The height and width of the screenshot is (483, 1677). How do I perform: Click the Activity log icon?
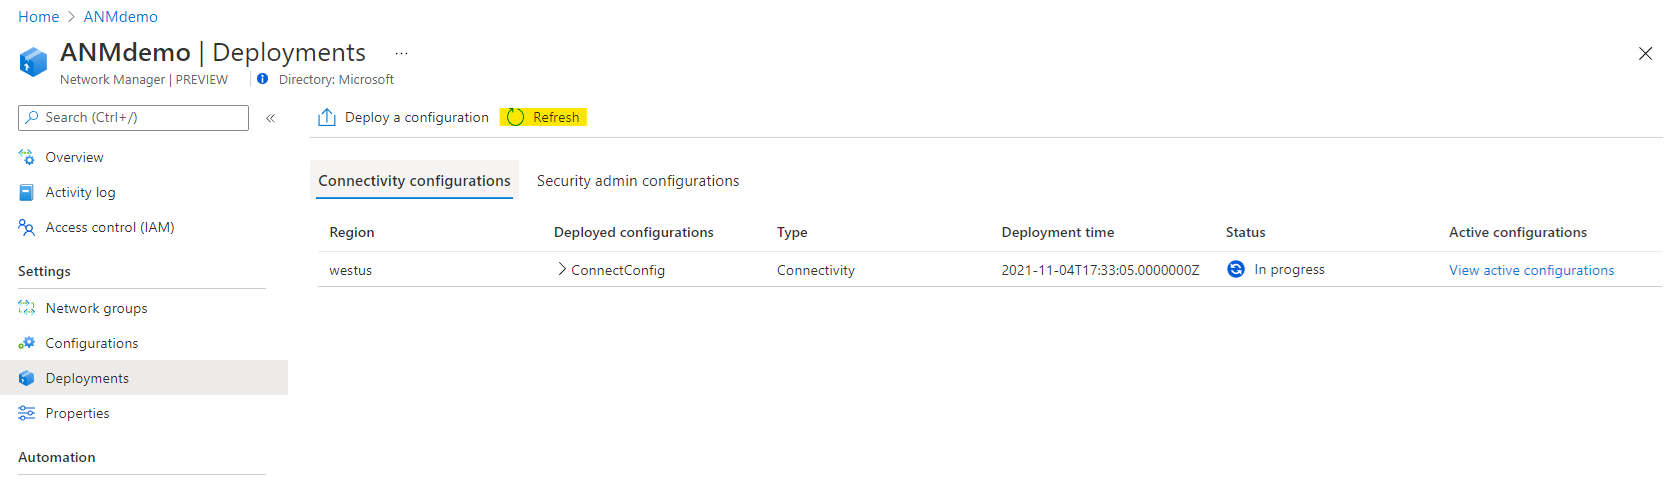coord(27,192)
